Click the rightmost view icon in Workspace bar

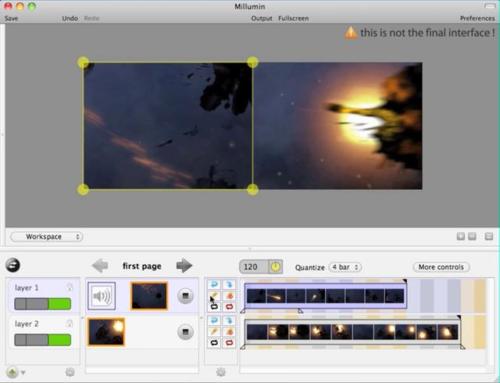(489, 236)
